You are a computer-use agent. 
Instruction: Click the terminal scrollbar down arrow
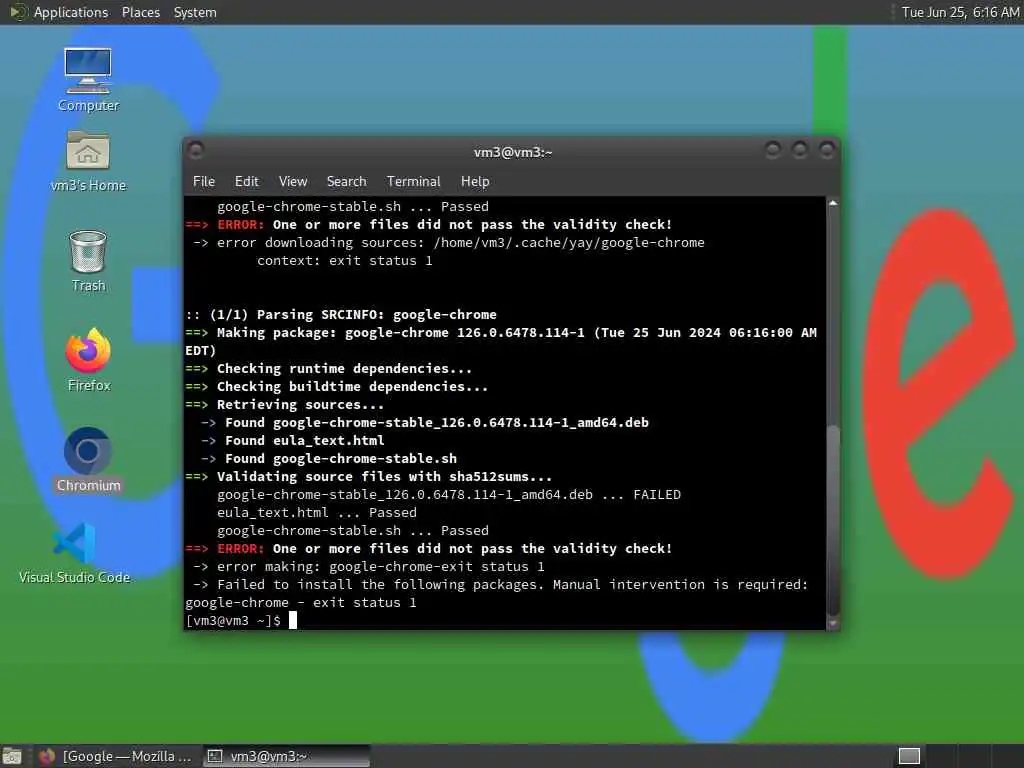833,624
